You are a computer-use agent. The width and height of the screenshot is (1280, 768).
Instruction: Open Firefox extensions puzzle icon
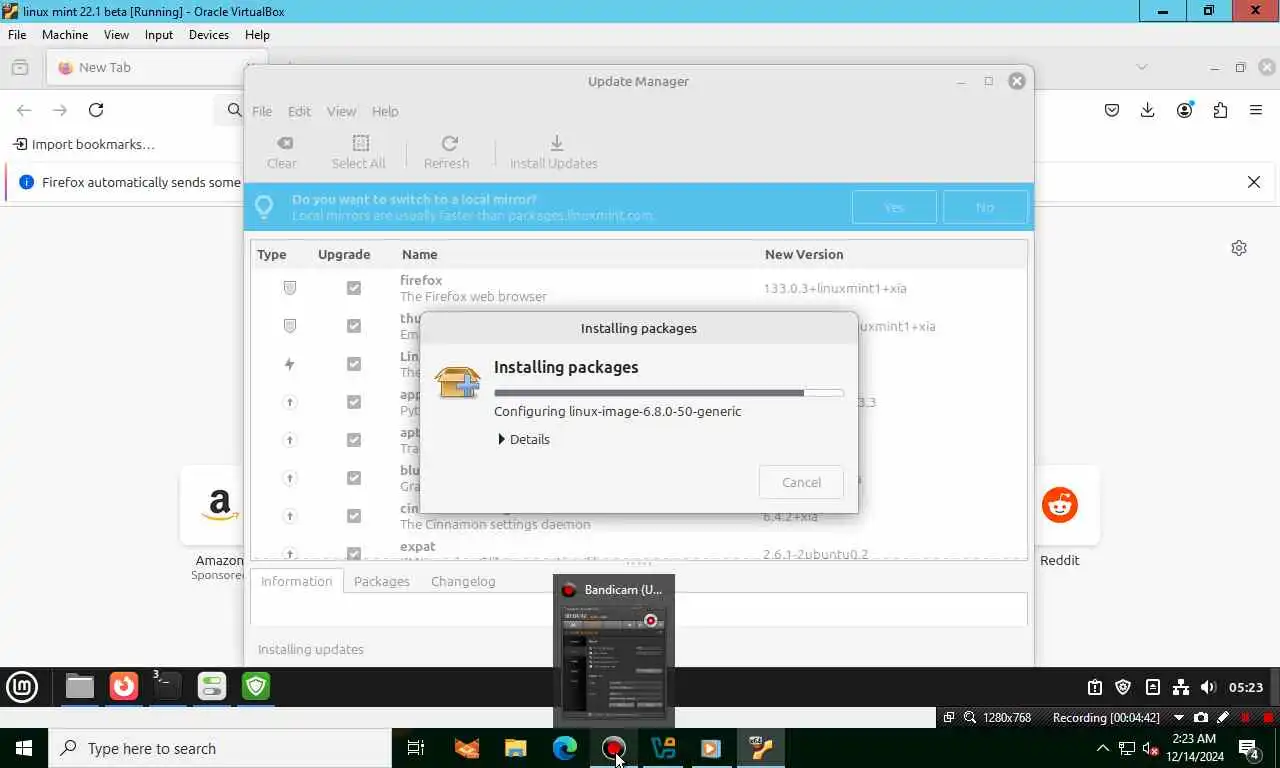[x=1220, y=110]
